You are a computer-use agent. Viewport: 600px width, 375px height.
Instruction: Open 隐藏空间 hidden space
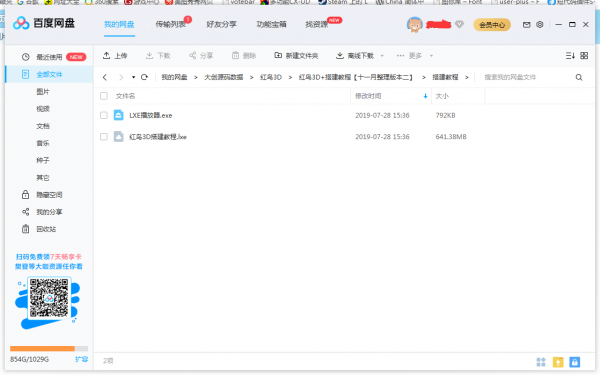(49, 195)
